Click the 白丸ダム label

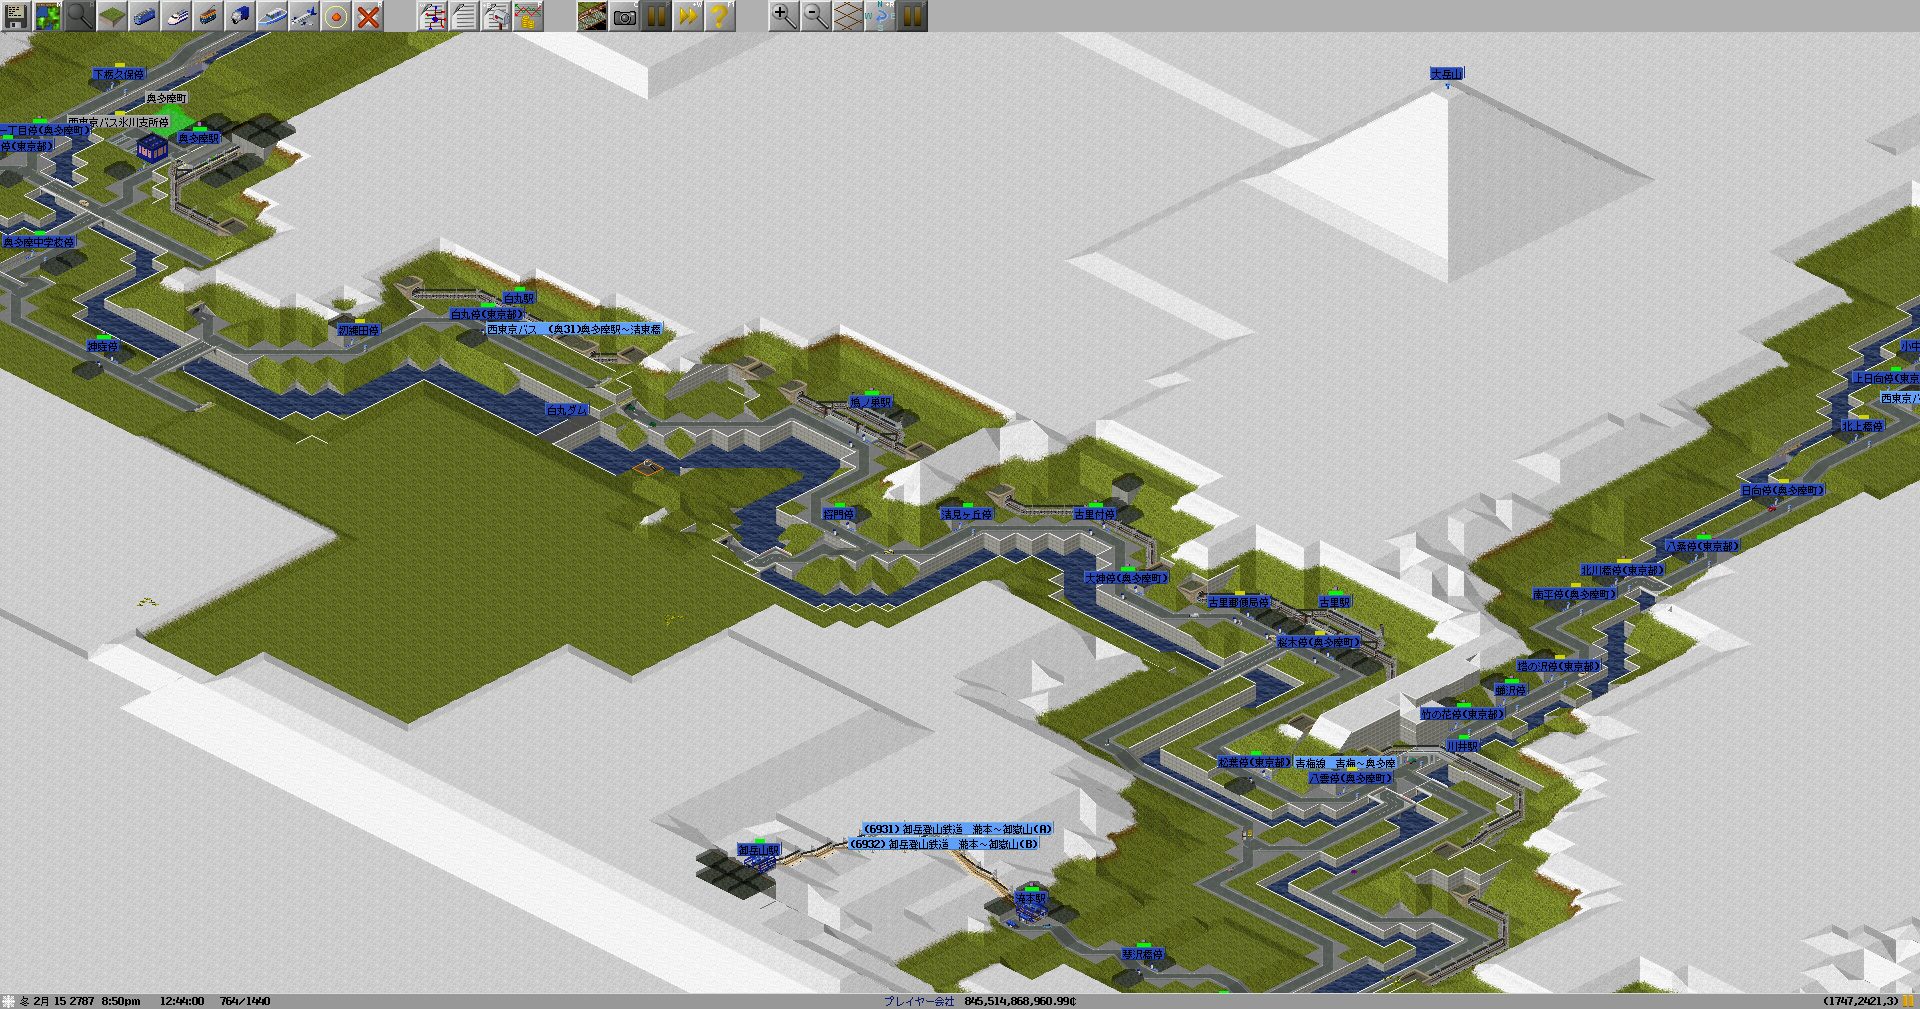click(x=567, y=410)
